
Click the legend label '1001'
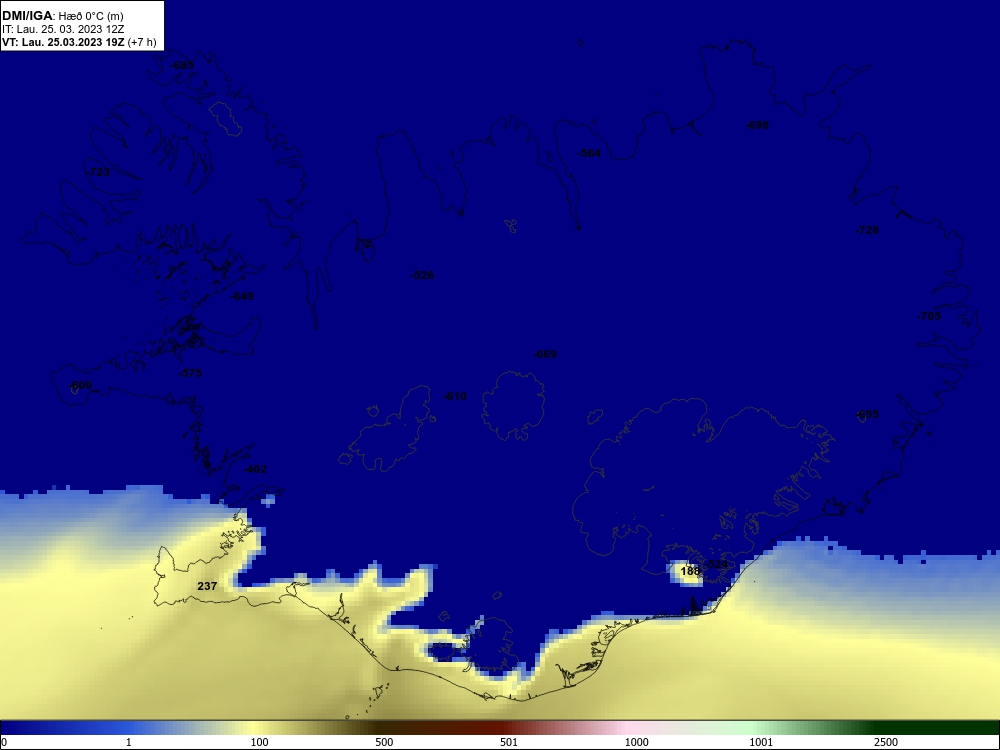(x=761, y=742)
